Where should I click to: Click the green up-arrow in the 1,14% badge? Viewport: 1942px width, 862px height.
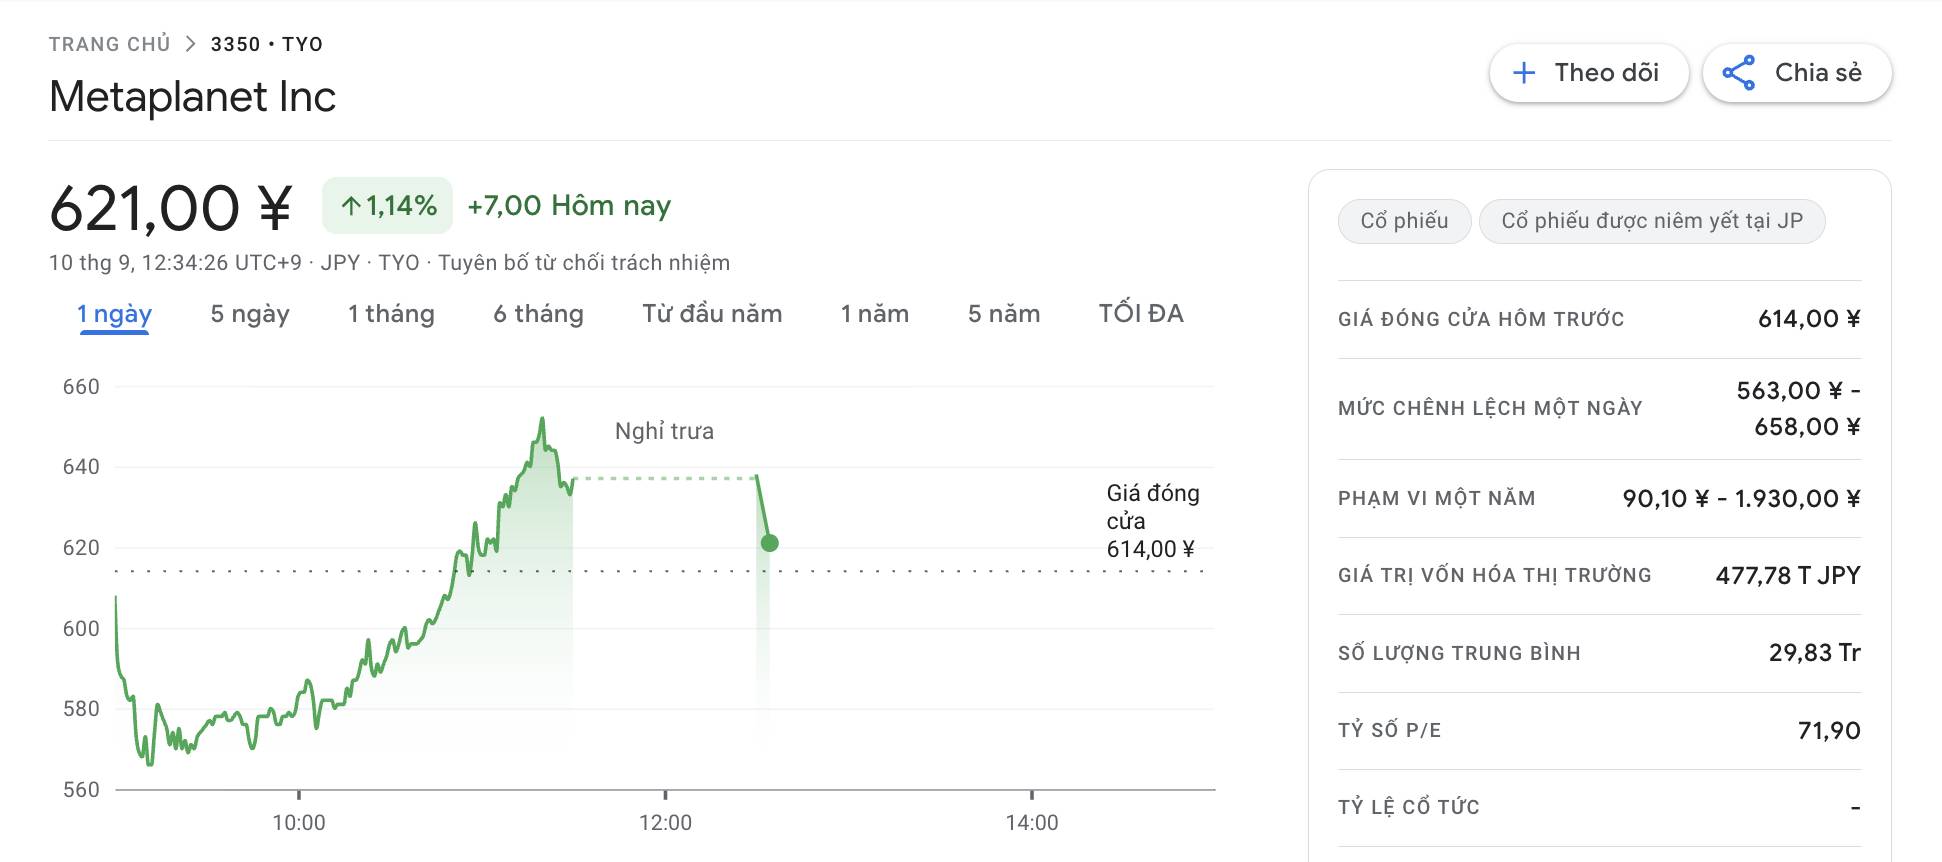coord(351,206)
